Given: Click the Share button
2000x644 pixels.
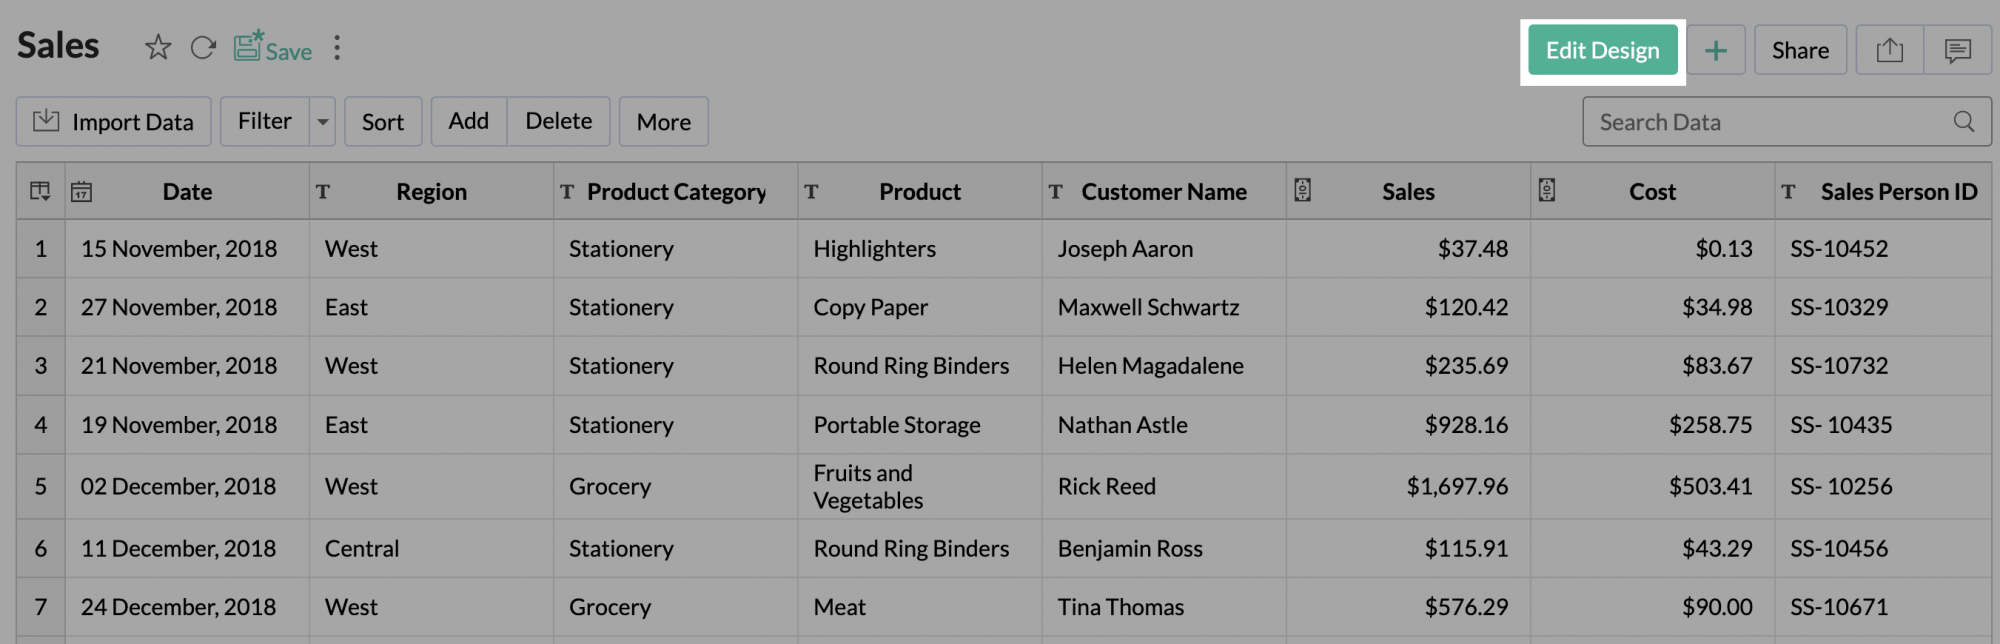Looking at the screenshot, I should tap(1800, 51).
